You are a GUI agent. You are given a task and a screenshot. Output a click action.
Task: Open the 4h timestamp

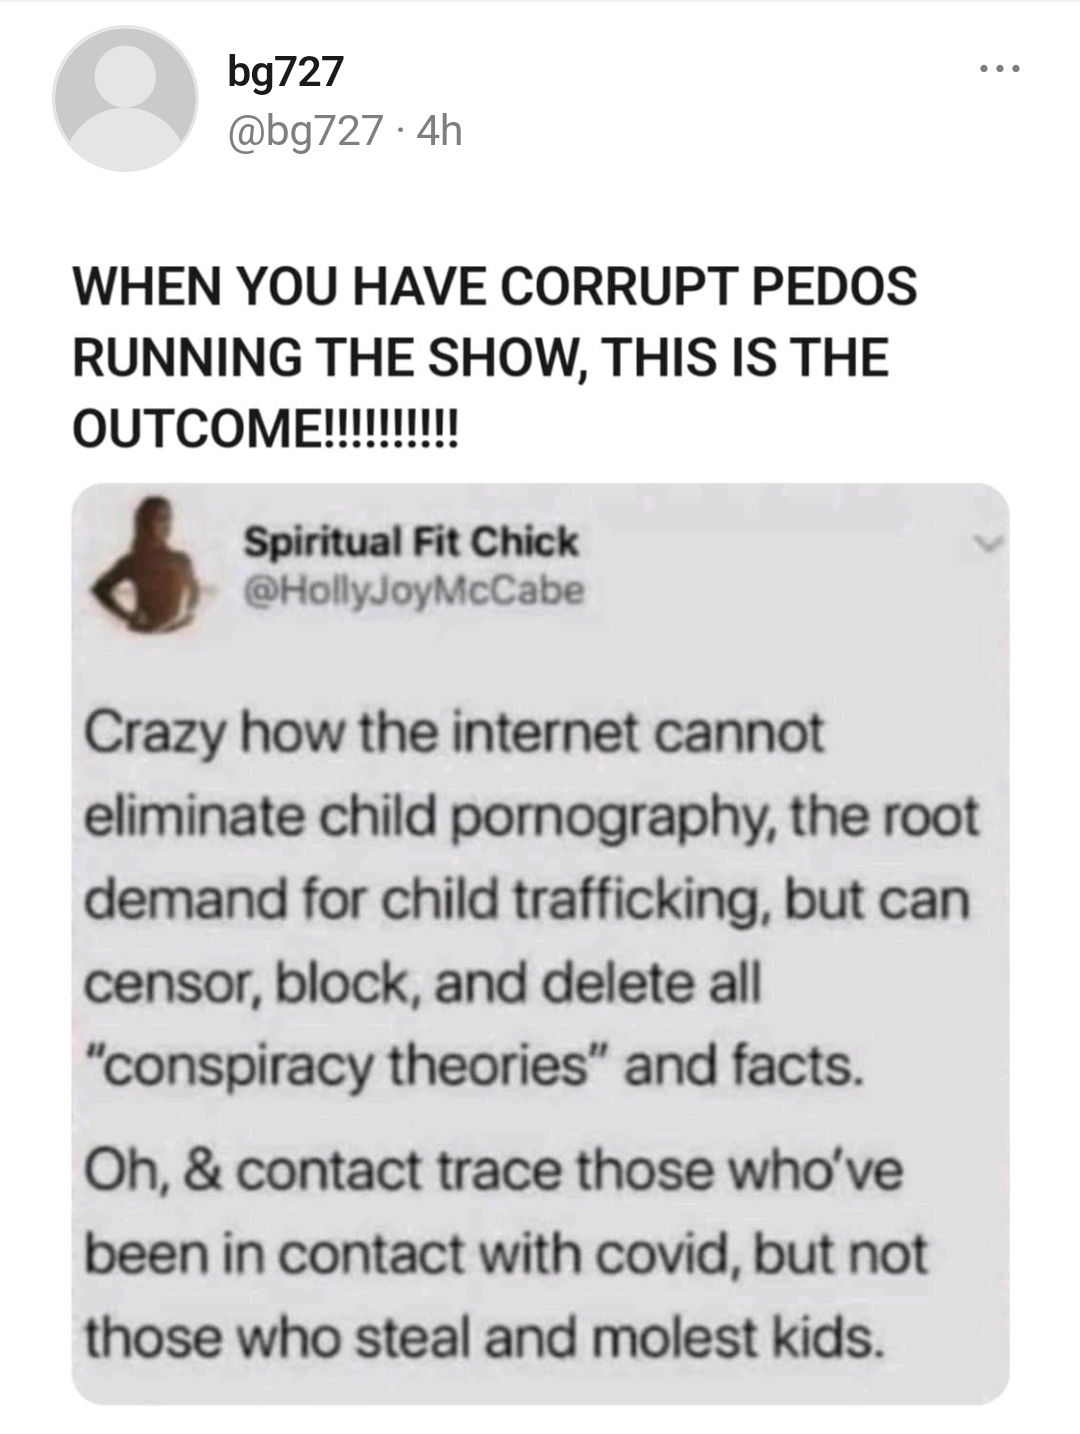439,131
